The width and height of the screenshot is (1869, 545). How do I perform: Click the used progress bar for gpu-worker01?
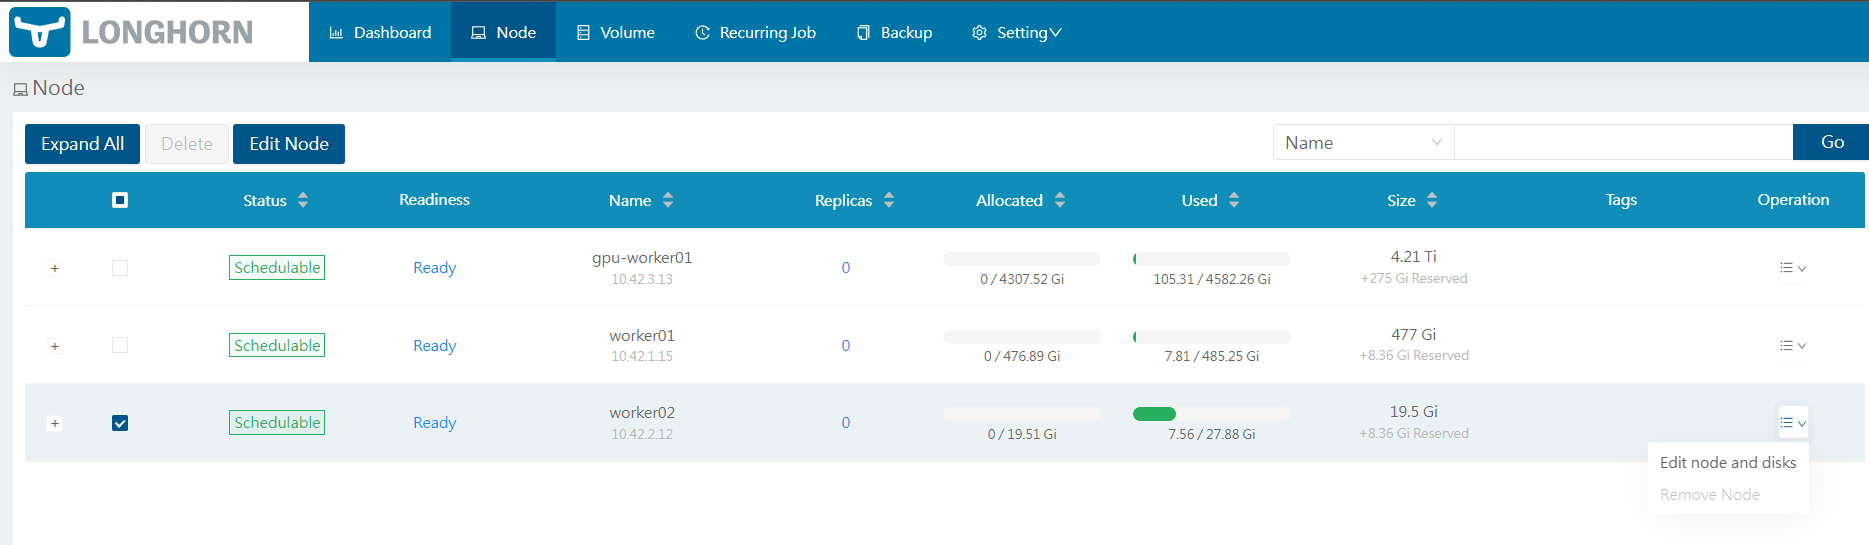pyautogui.click(x=1212, y=259)
